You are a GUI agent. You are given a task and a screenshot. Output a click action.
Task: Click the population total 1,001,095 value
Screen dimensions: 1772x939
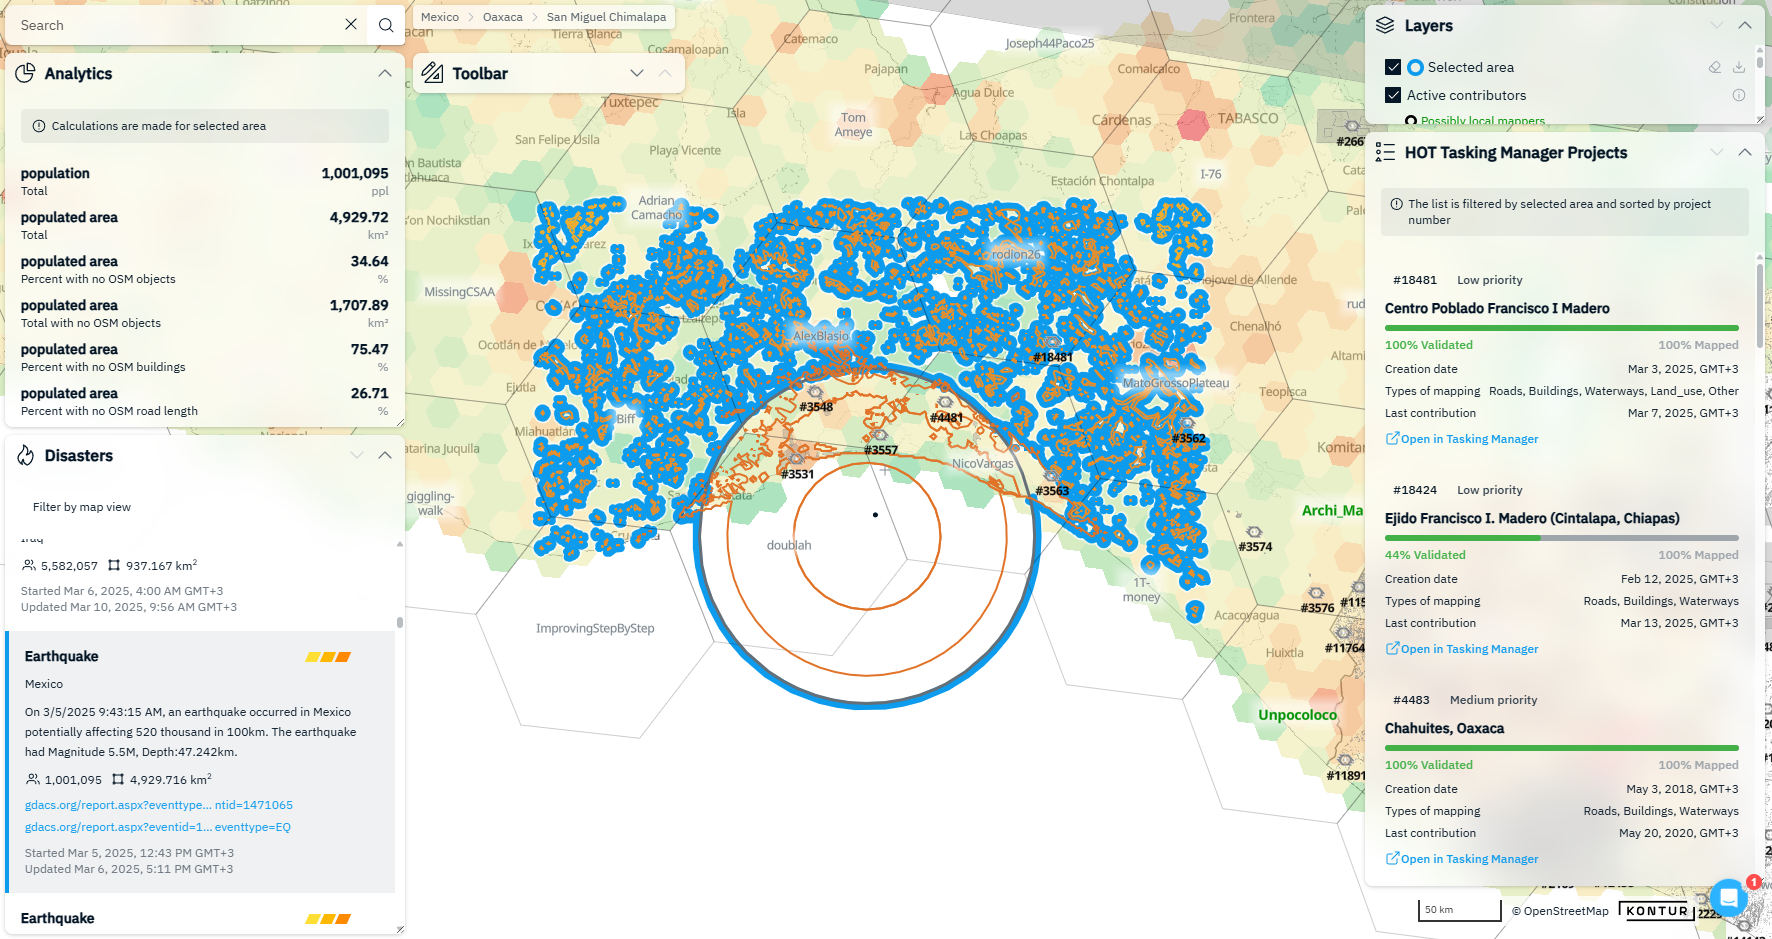[355, 173]
